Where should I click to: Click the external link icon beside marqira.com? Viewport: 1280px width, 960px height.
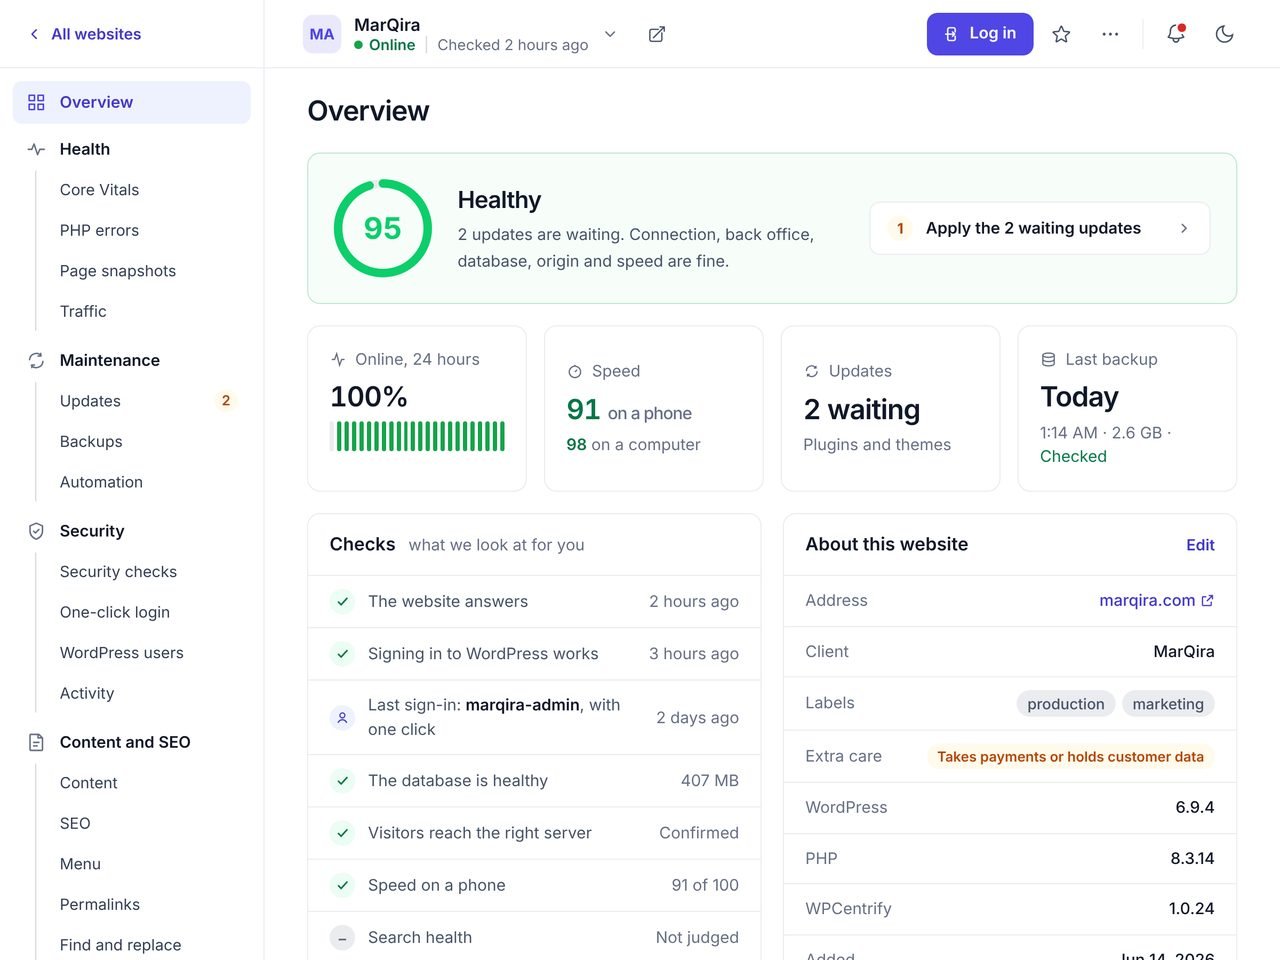pos(1207,600)
